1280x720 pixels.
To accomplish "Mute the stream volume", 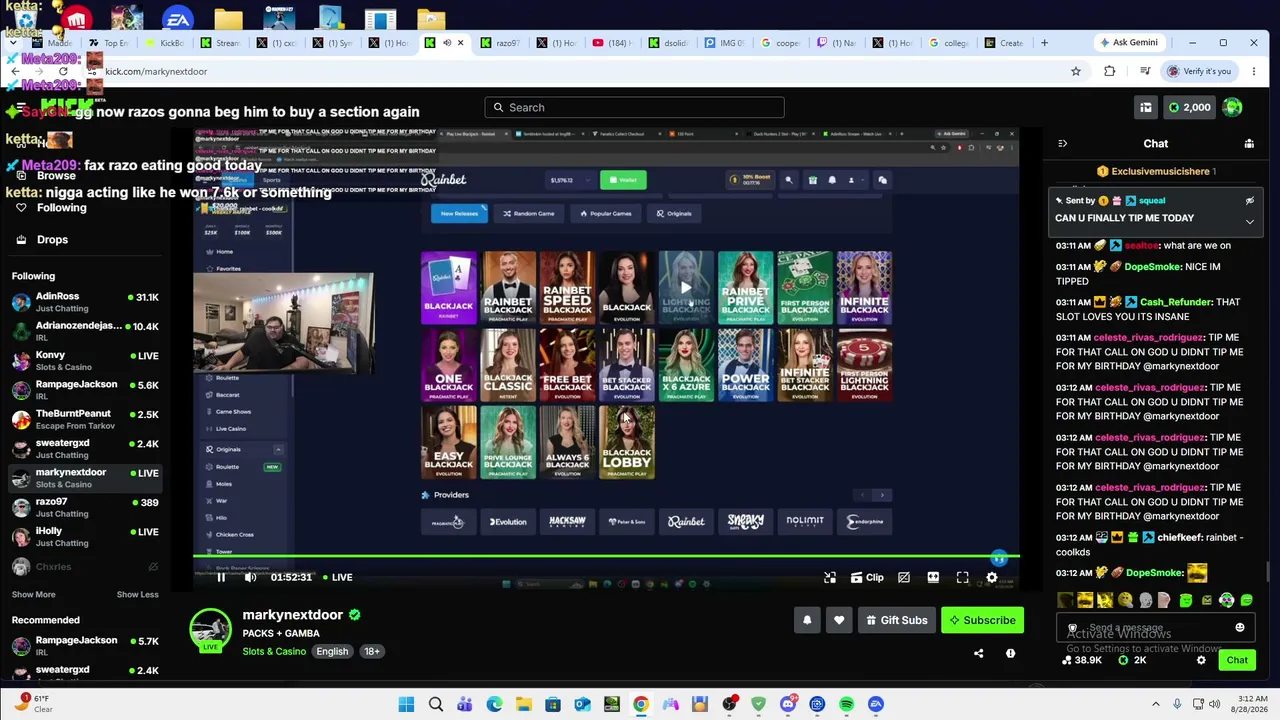I will tap(250, 577).
